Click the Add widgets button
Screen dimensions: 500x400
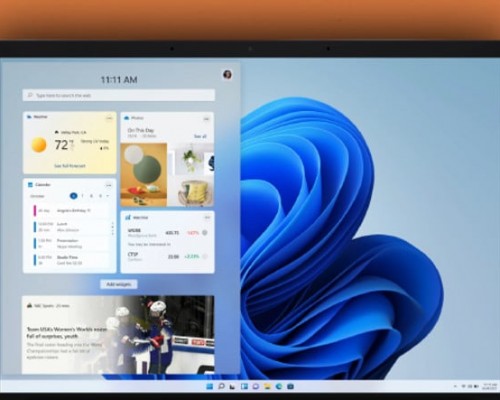(x=119, y=284)
